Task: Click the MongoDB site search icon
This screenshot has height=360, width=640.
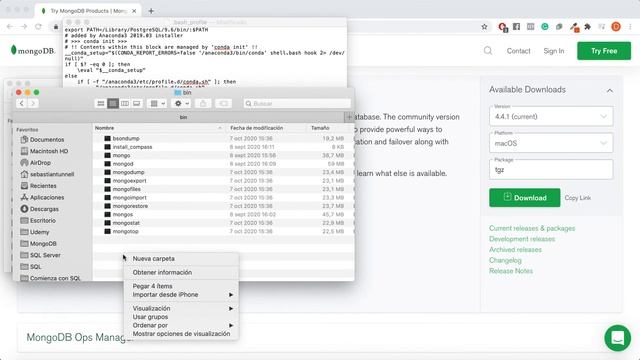Action: (x=488, y=51)
